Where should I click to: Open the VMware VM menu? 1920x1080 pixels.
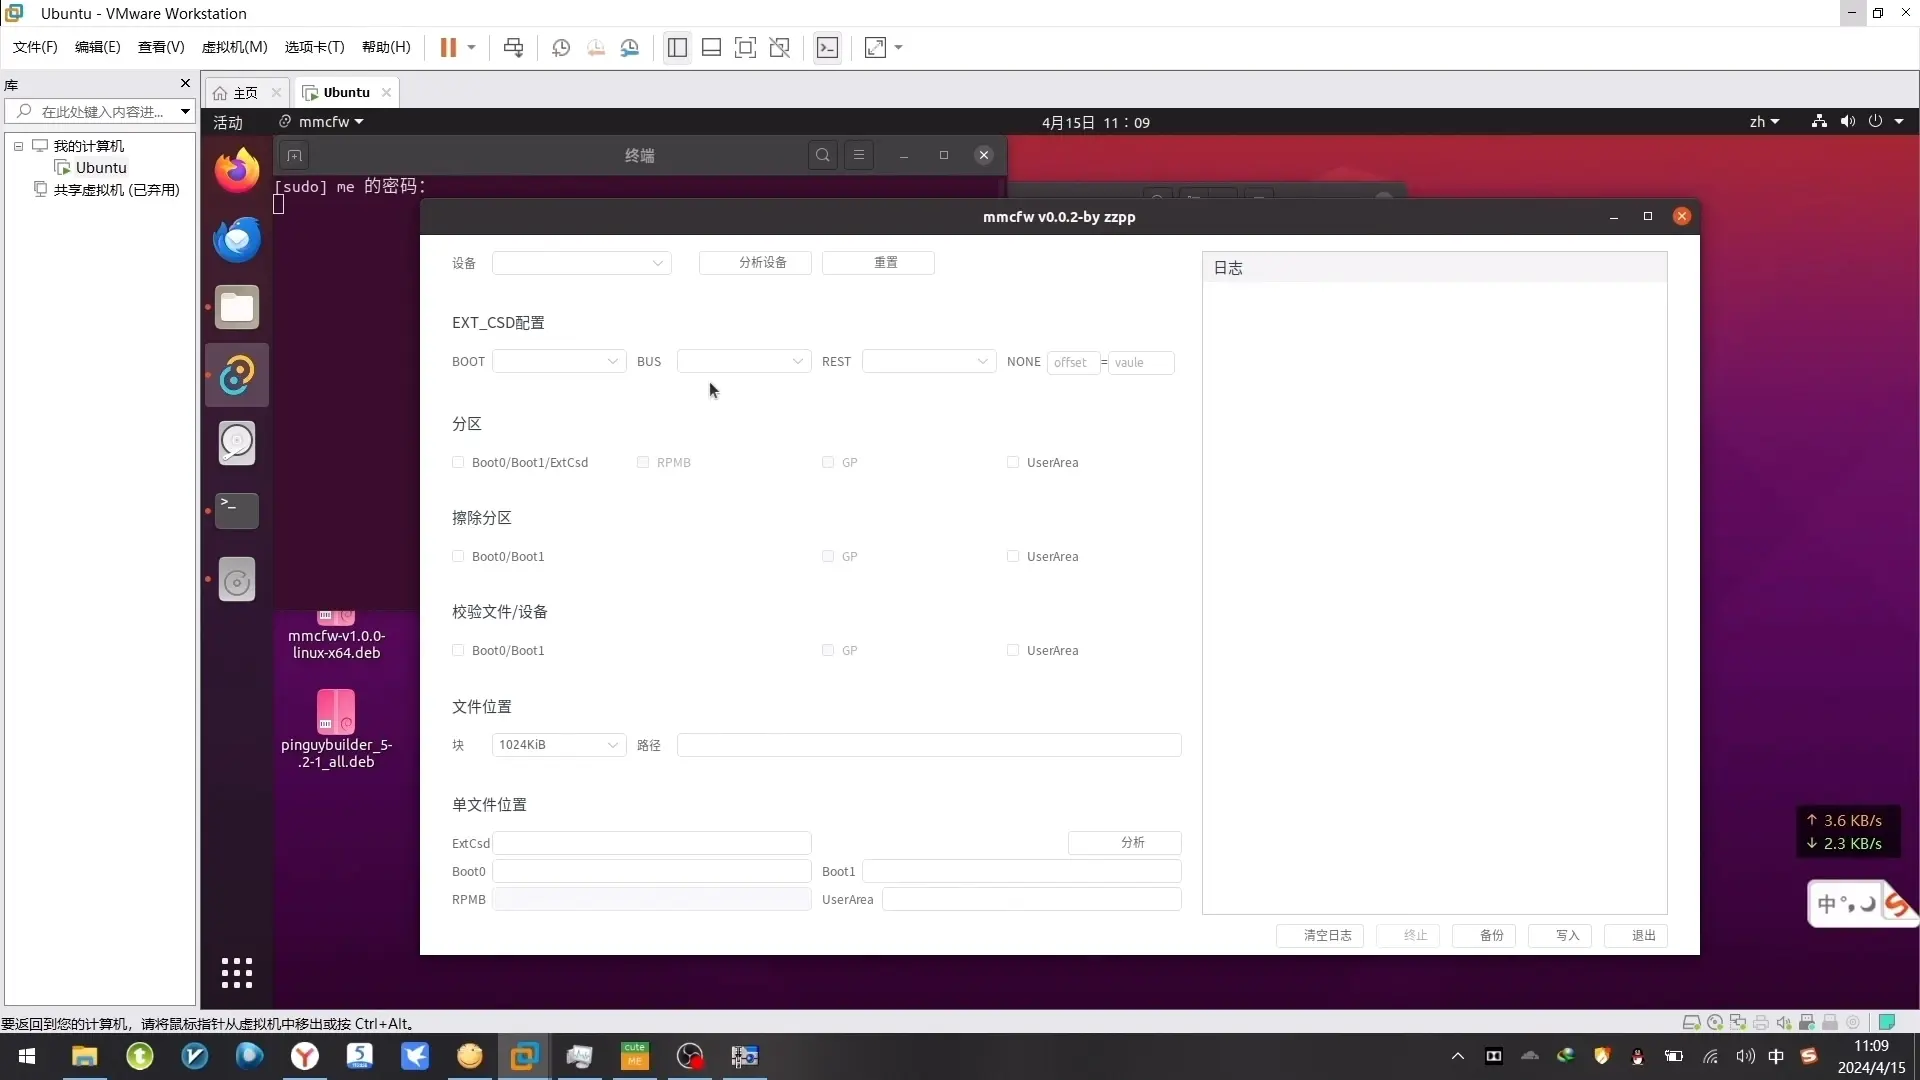click(234, 47)
